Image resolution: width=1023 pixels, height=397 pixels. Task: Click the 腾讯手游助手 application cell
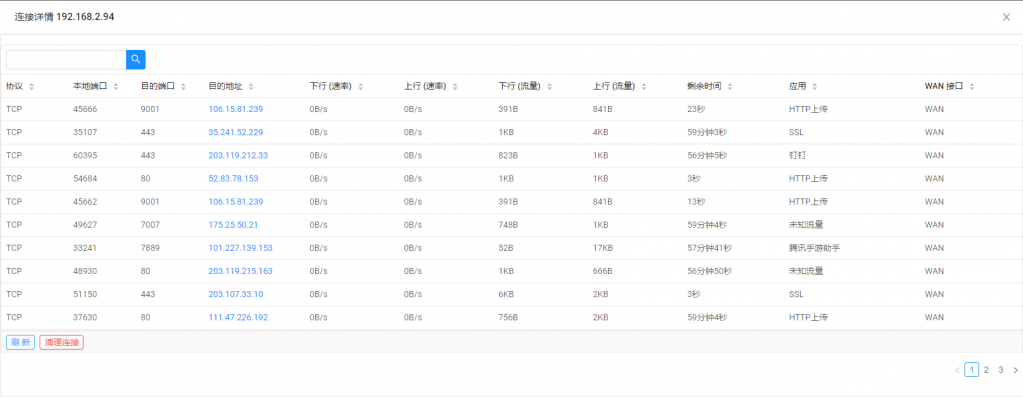pos(813,248)
